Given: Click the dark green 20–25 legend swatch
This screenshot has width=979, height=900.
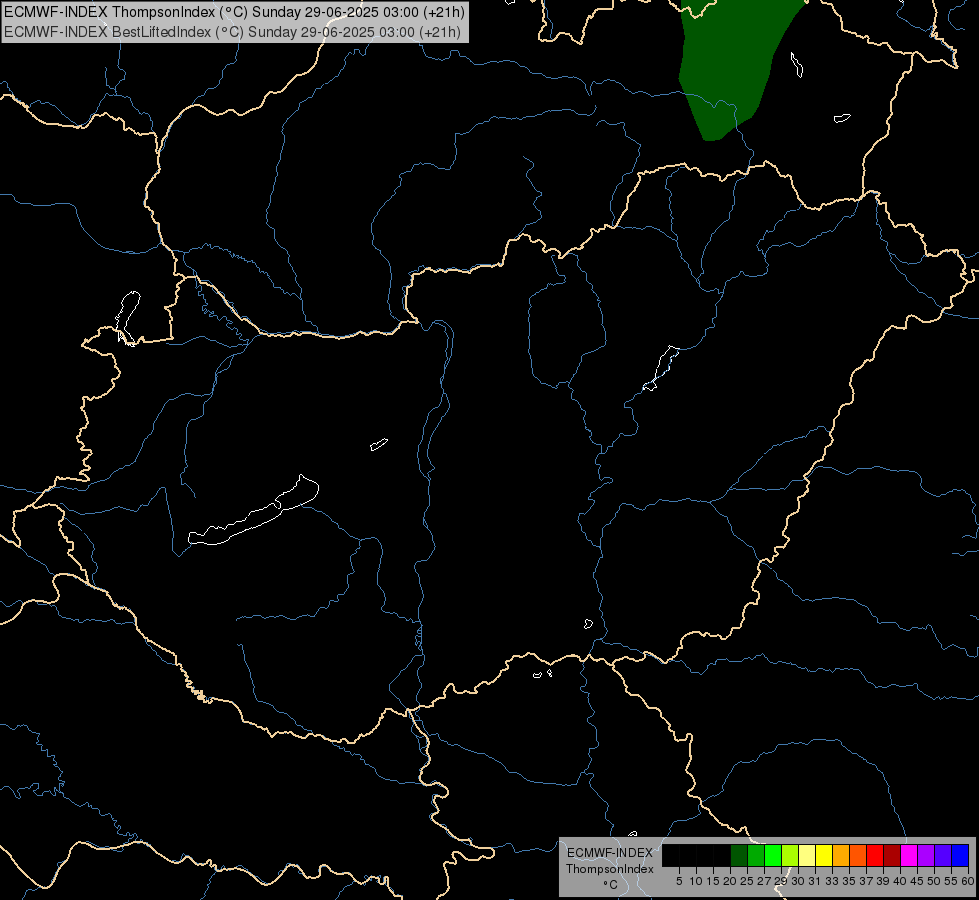Looking at the screenshot, I should pos(739,855).
